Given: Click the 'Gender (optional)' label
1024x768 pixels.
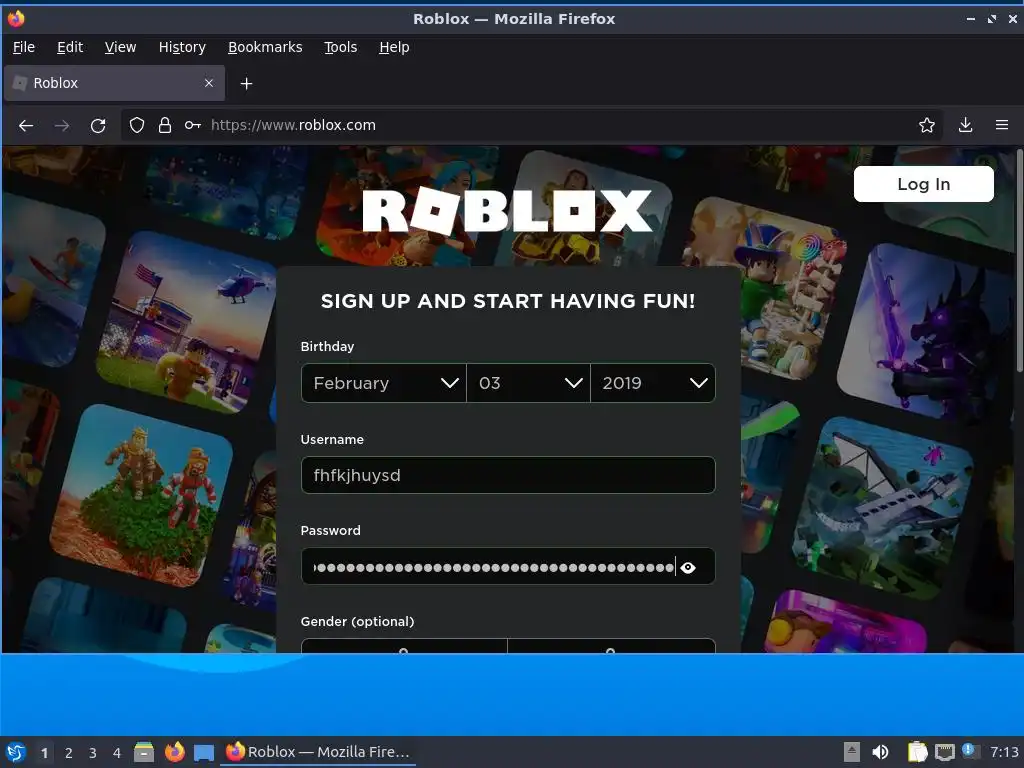Looking at the screenshot, I should click(357, 621).
